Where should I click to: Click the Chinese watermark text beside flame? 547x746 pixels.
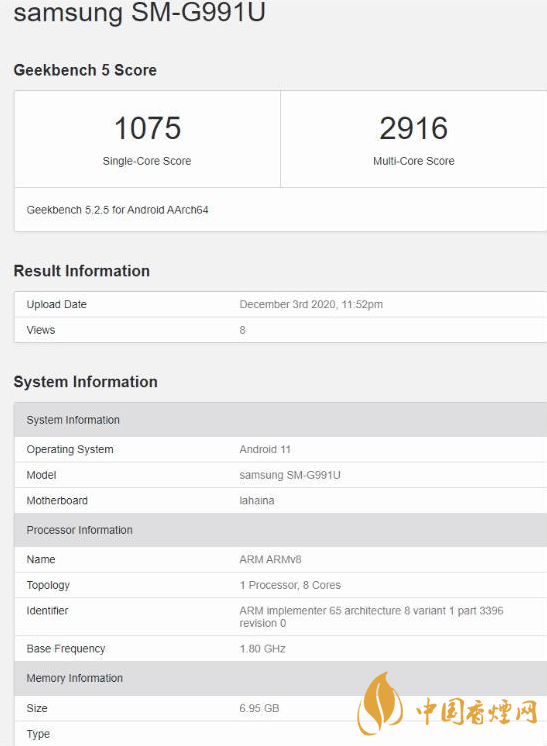pyautogui.click(x=477, y=712)
